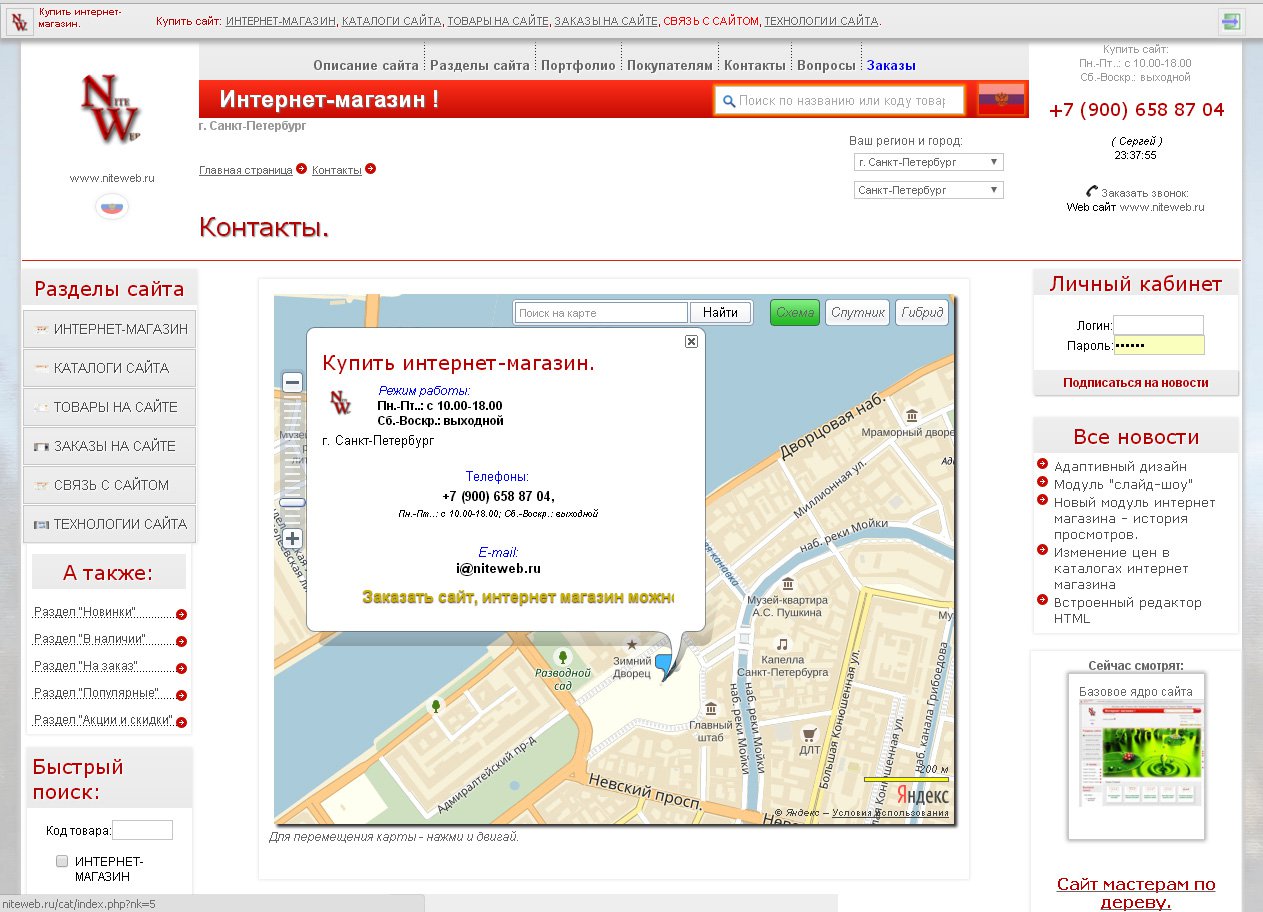
Task: Open Портфолио menu item
Action: [578, 65]
